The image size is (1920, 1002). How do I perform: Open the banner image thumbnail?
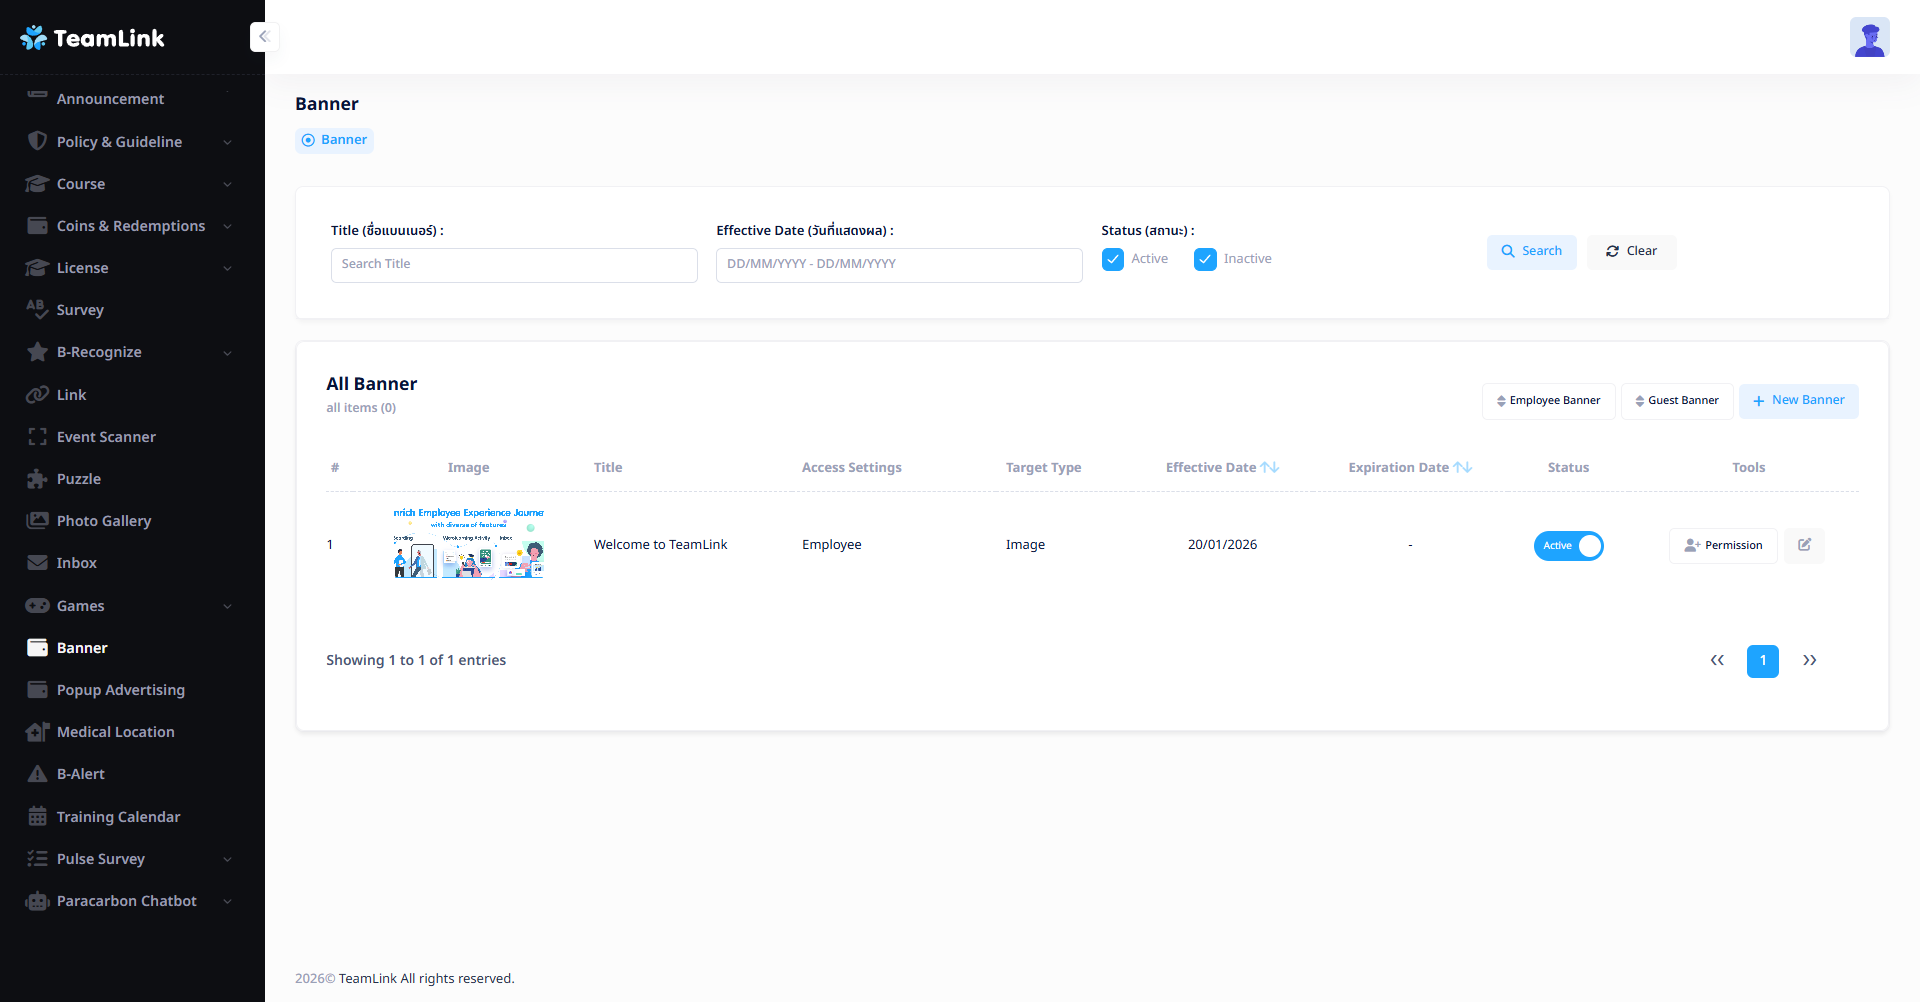[x=468, y=544]
